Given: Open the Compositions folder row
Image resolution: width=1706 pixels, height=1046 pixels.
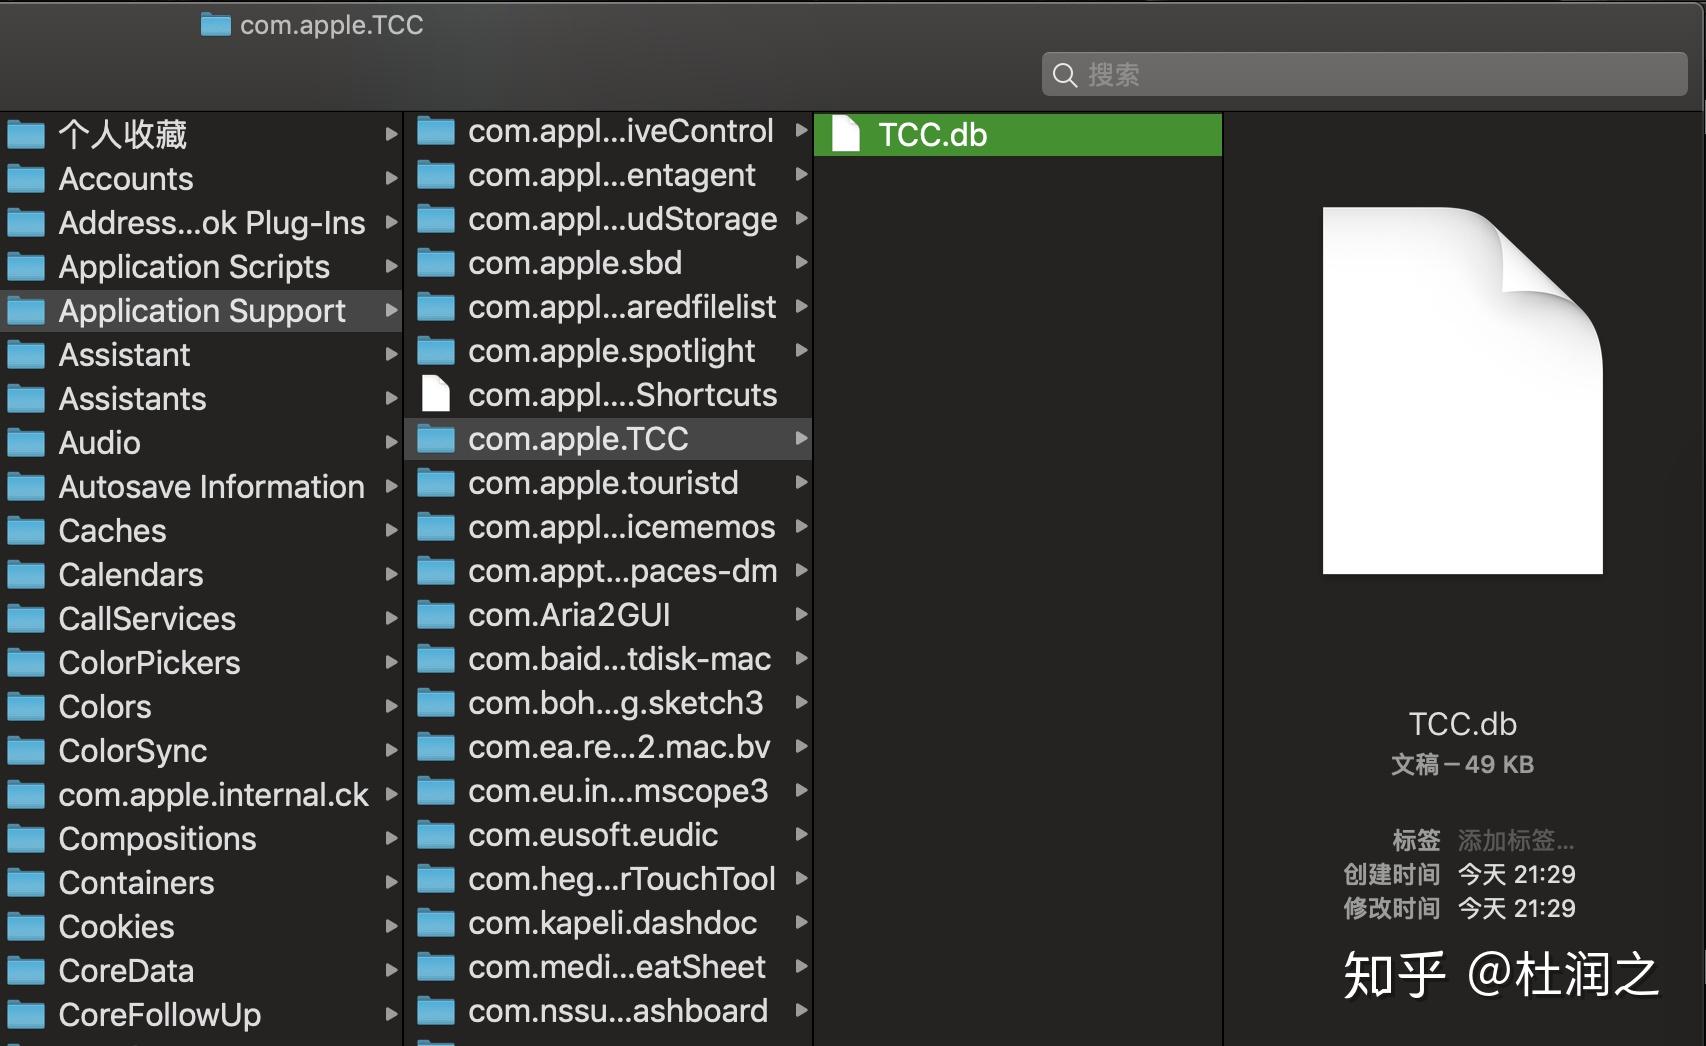Looking at the screenshot, I should tap(201, 838).
